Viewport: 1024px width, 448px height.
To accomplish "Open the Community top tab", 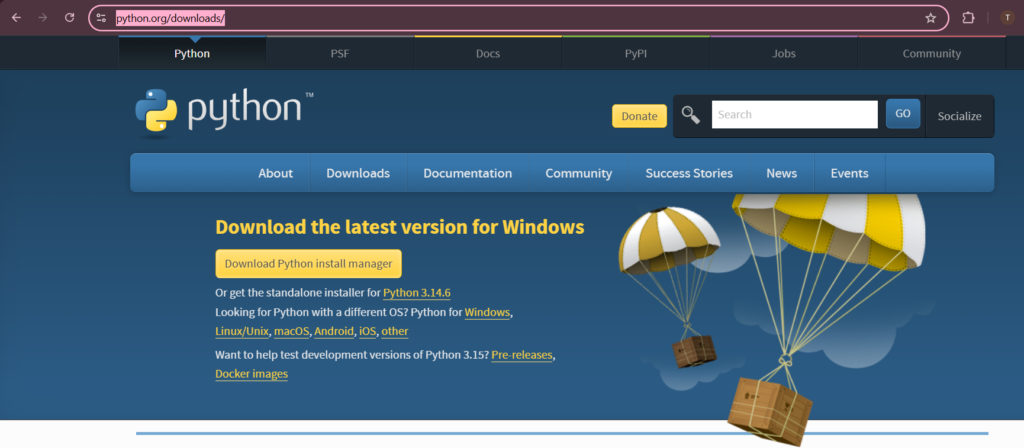I will (x=931, y=54).
